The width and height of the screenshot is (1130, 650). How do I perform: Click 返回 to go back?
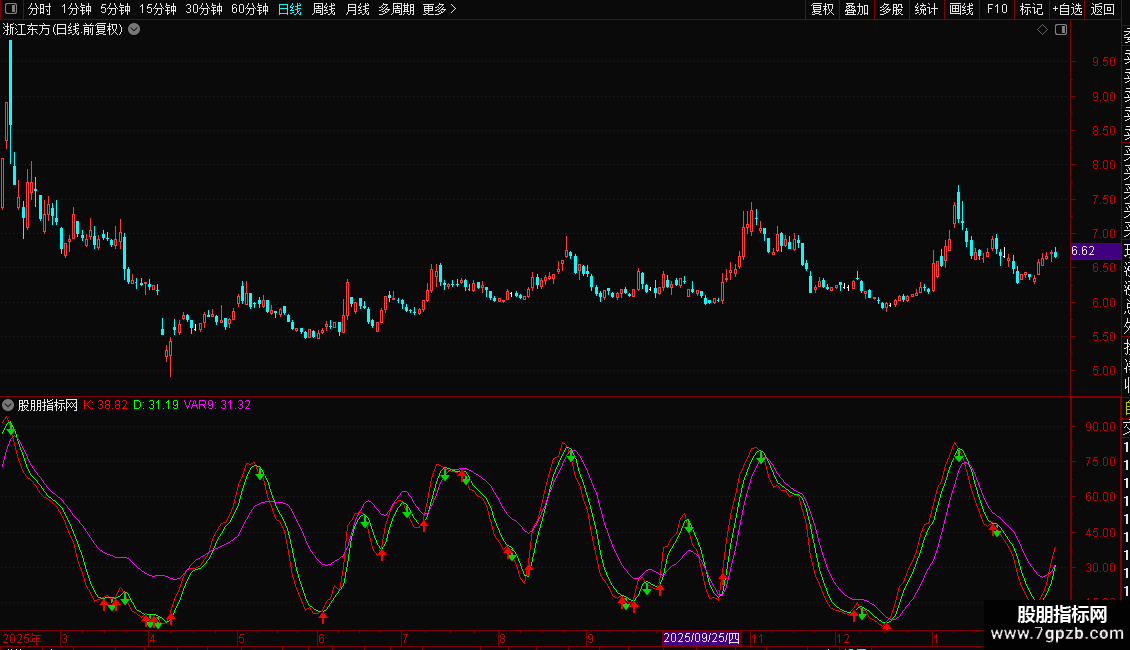[1103, 9]
